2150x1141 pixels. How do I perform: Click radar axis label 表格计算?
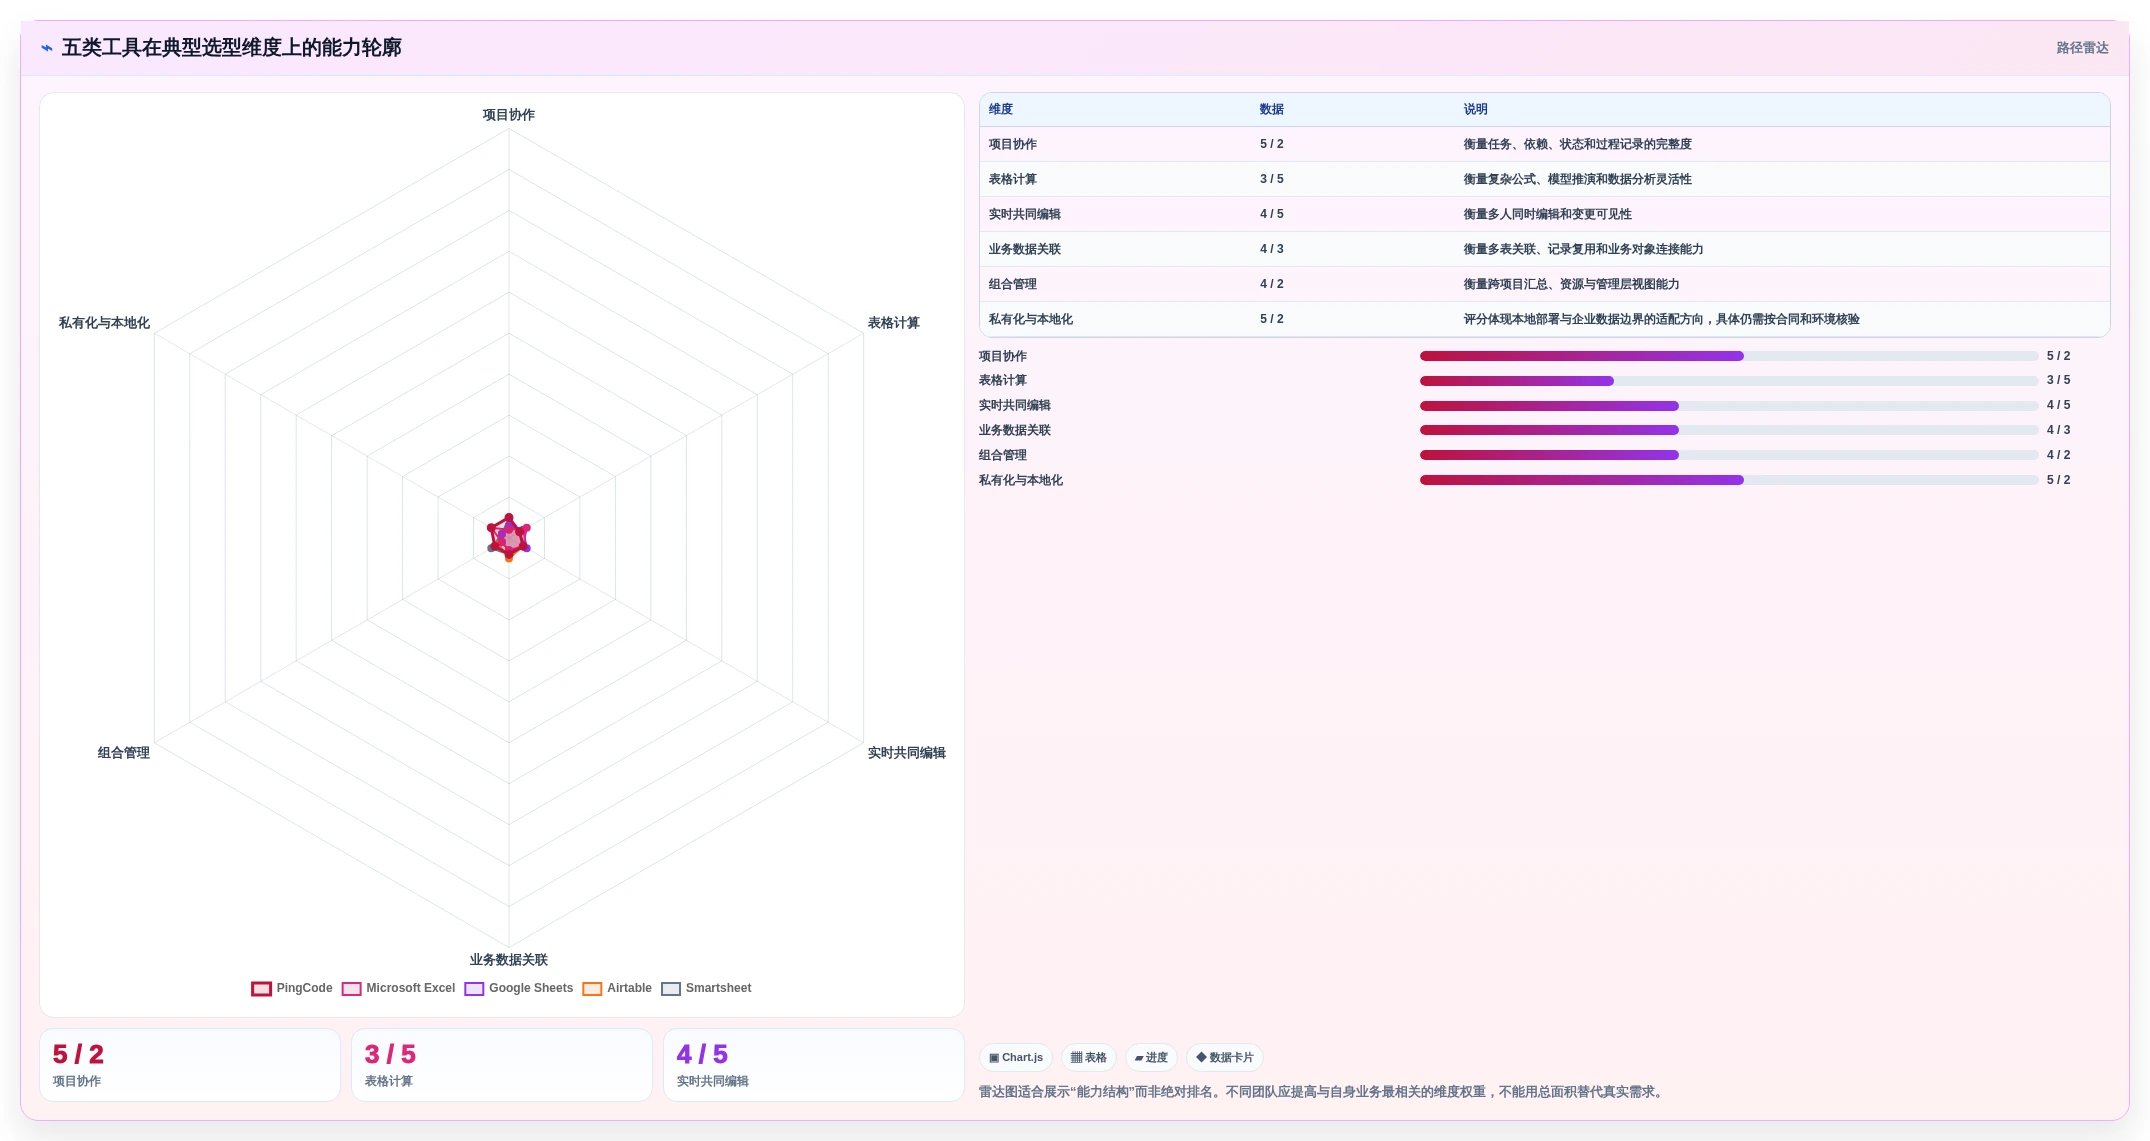pos(894,323)
